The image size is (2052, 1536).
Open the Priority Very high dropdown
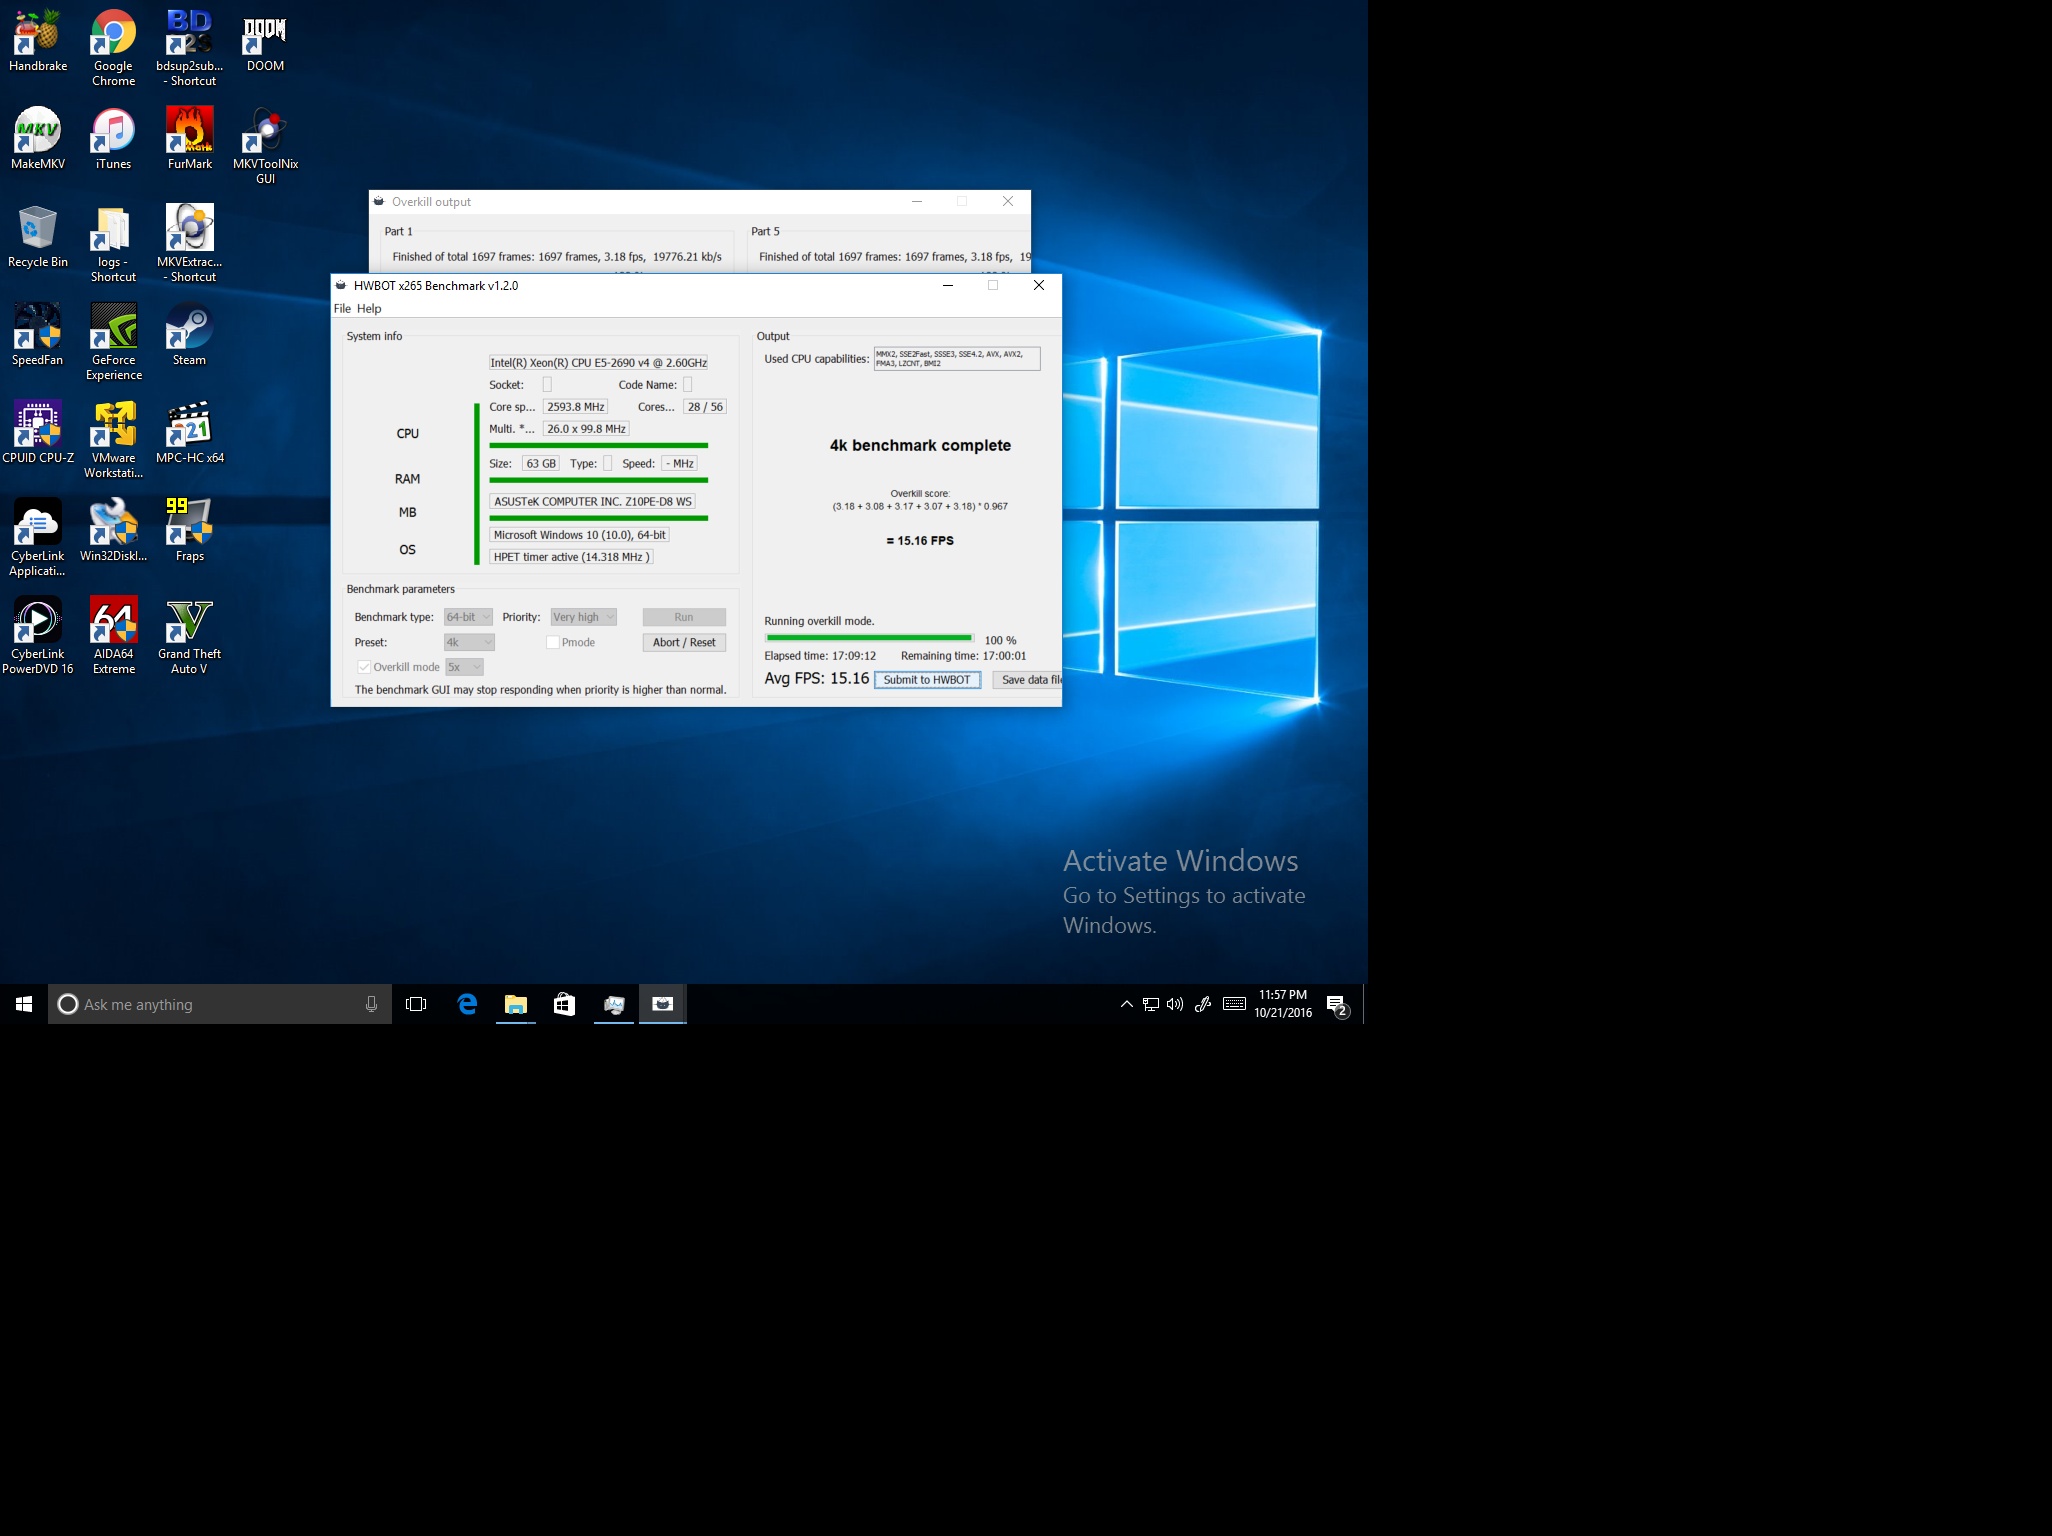[x=583, y=617]
